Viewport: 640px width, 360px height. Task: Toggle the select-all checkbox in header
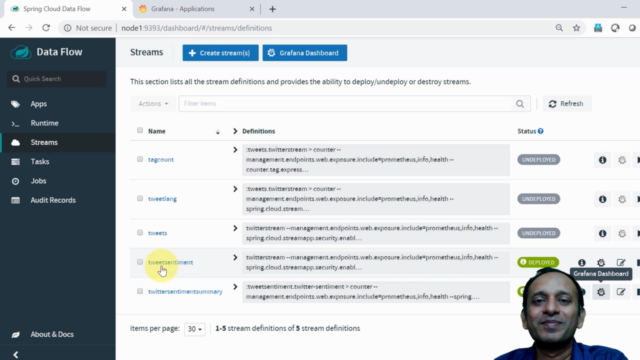coord(140,130)
